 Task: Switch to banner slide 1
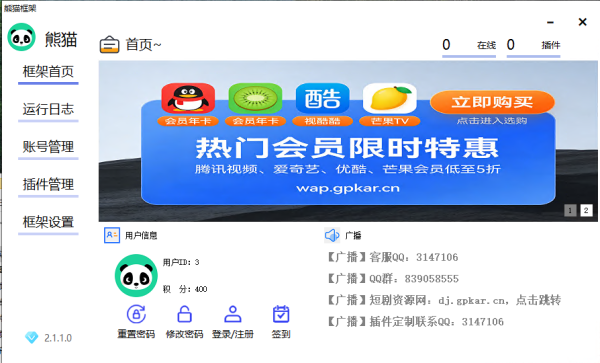coord(570,210)
